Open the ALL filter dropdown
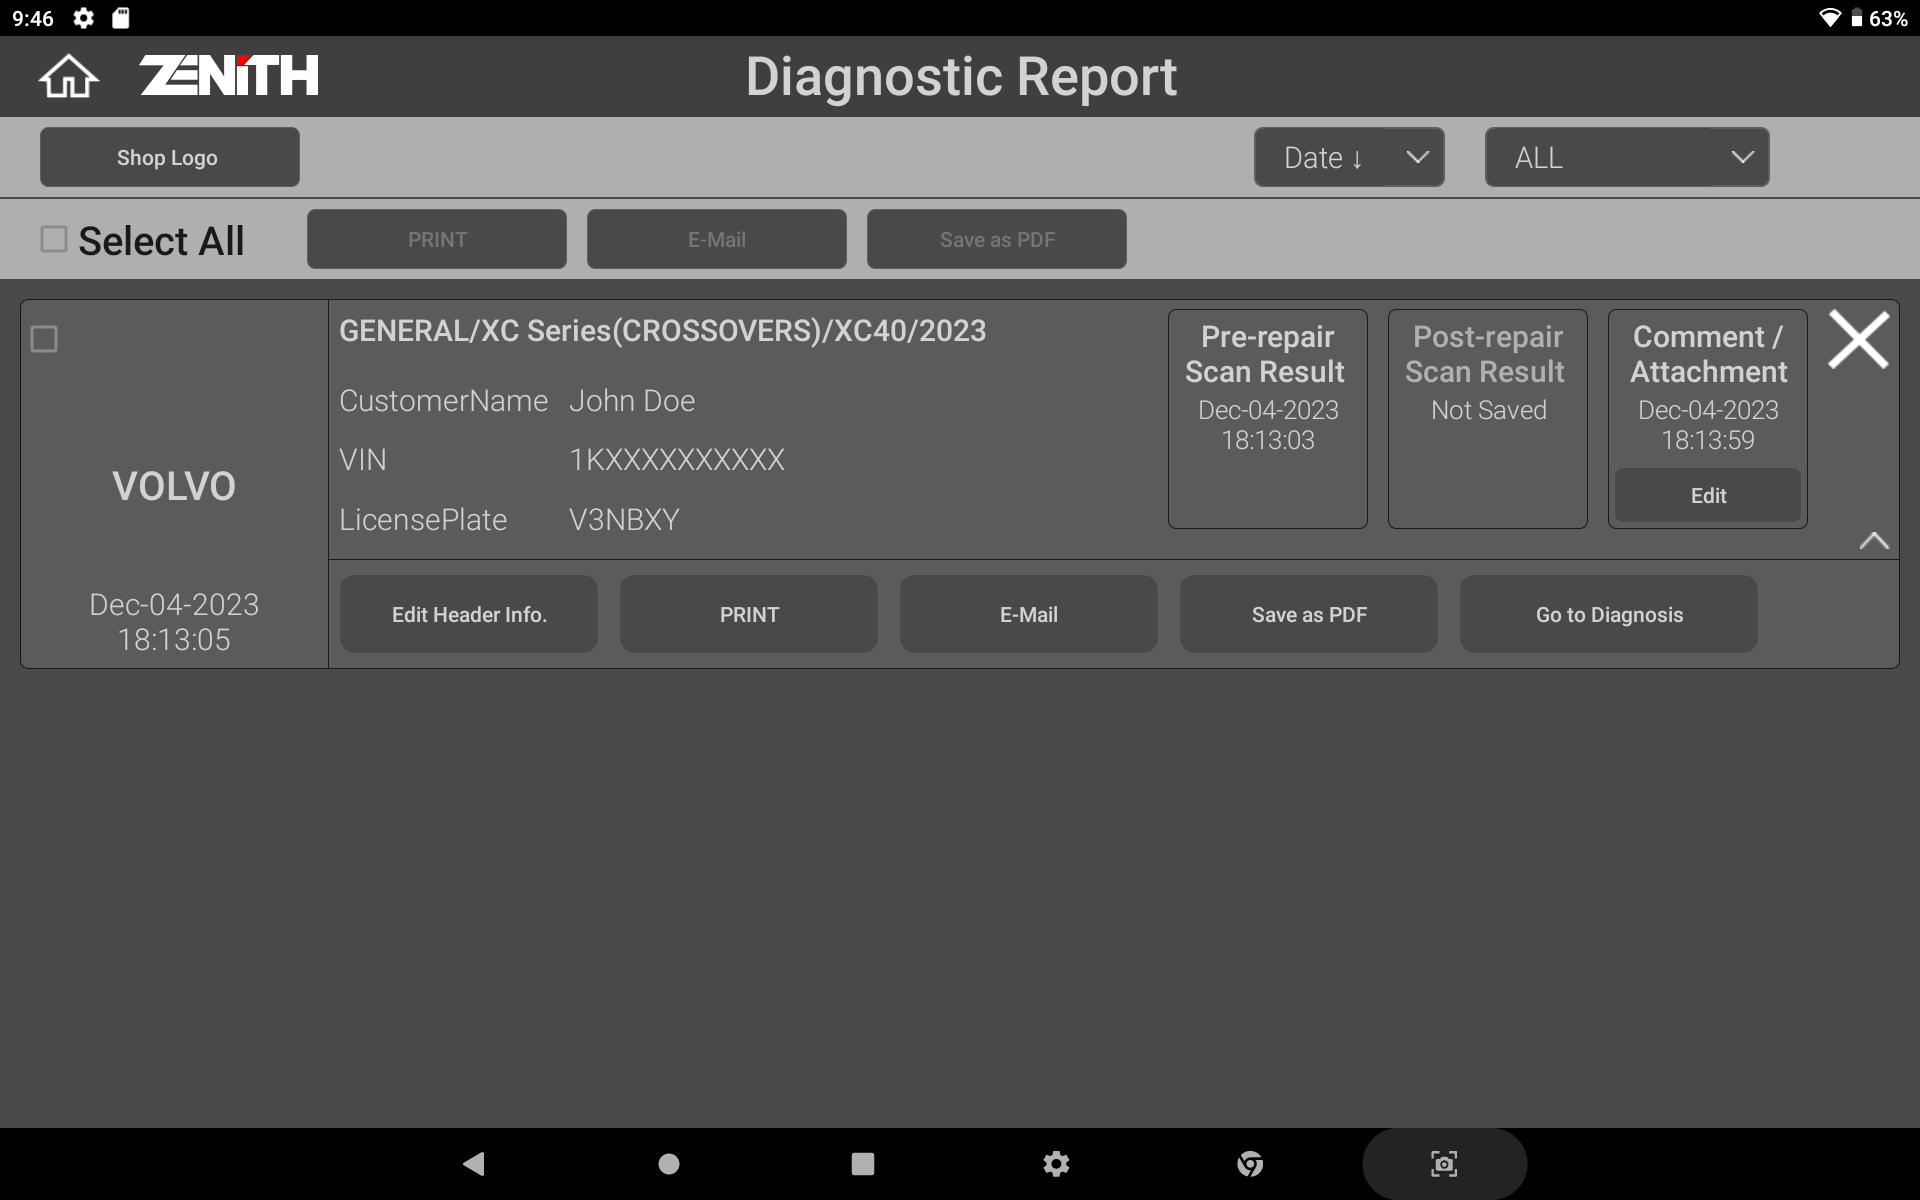The width and height of the screenshot is (1920, 1200). pyautogui.click(x=1626, y=157)
